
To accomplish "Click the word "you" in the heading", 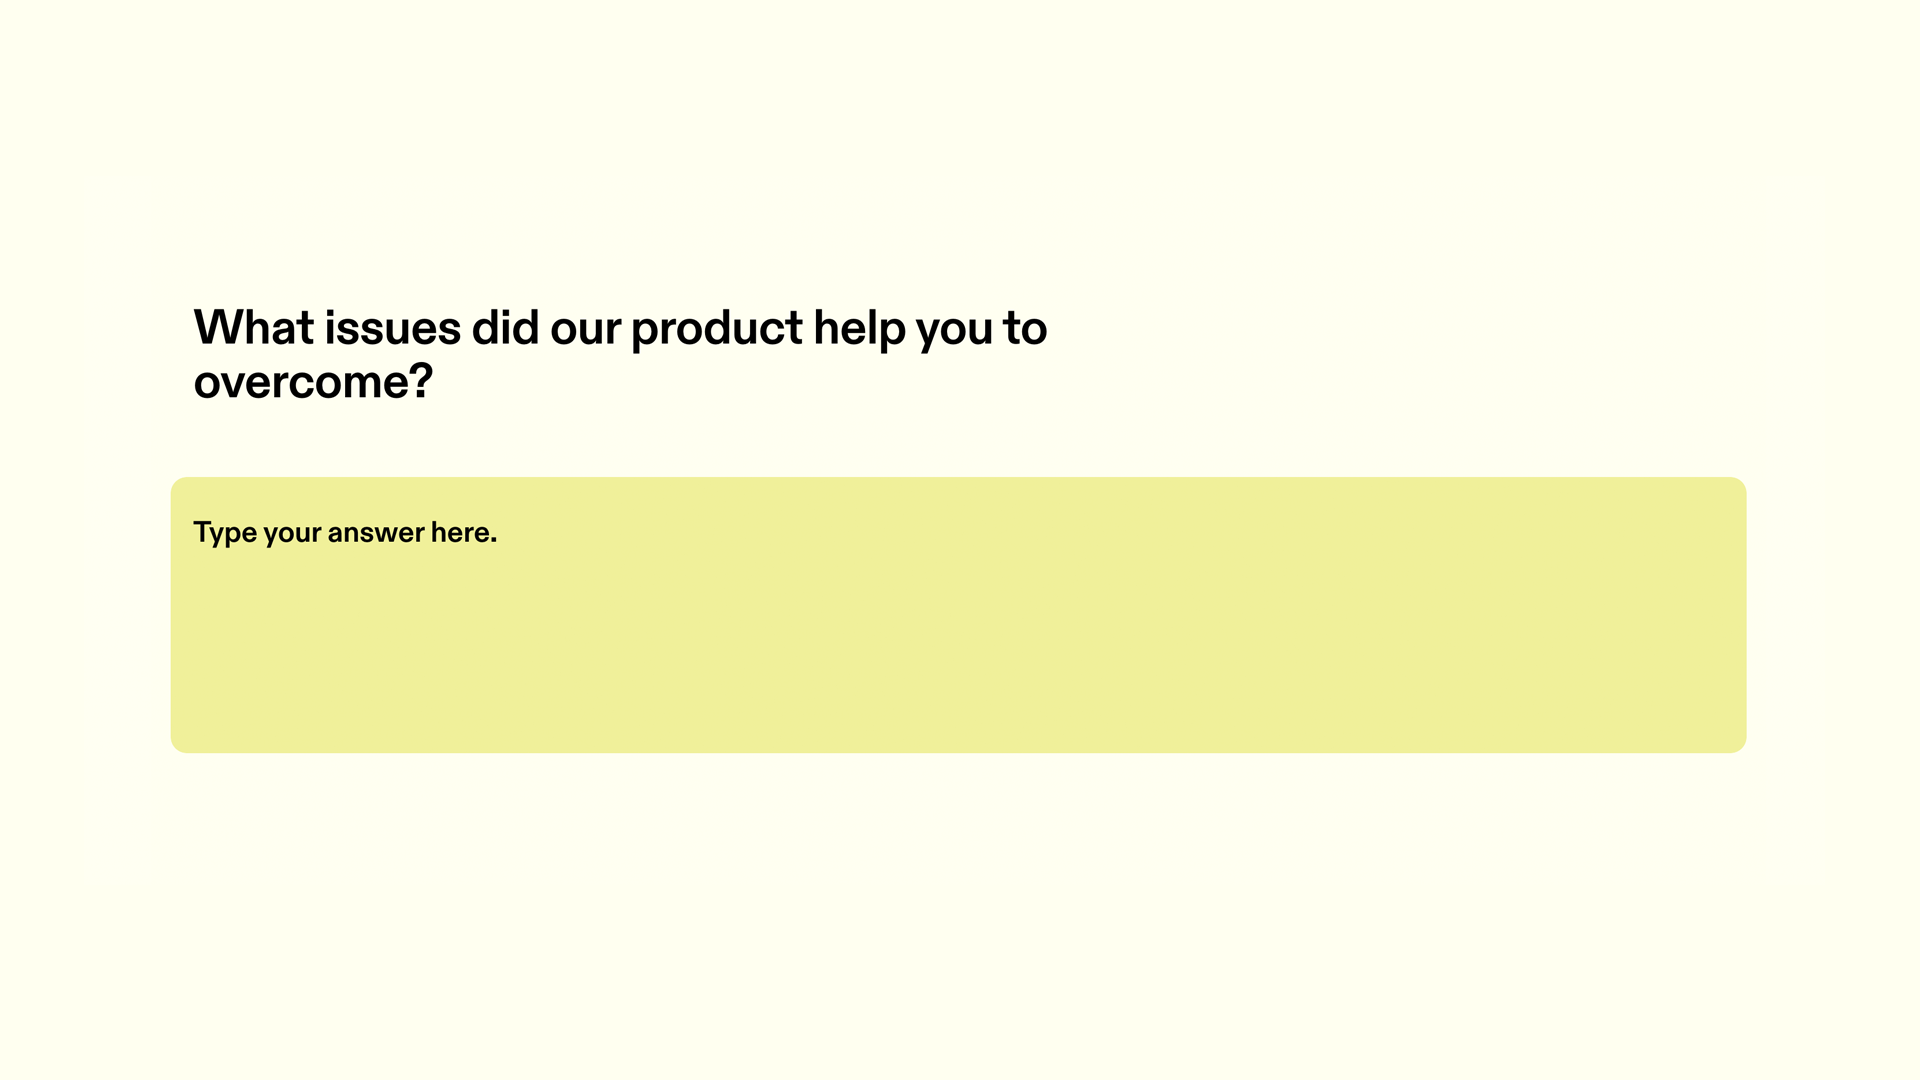I will pos(955,332).
